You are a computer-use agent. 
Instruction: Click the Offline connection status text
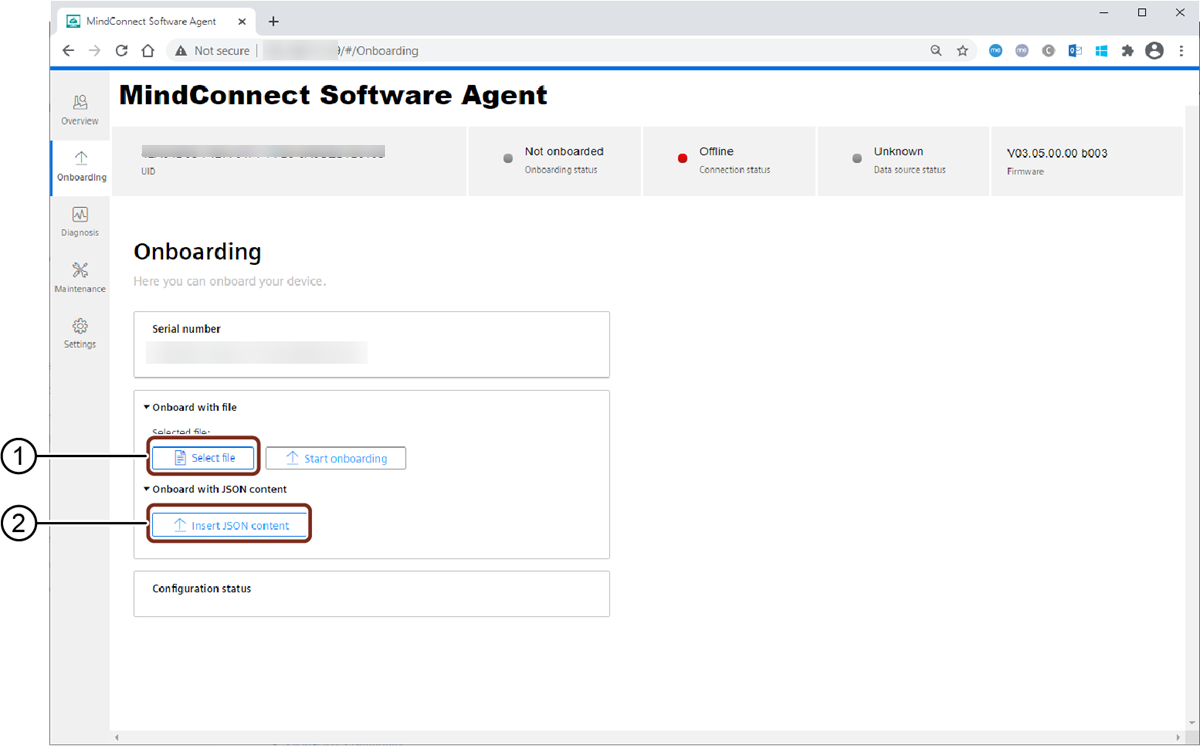[x=716, y=152]
